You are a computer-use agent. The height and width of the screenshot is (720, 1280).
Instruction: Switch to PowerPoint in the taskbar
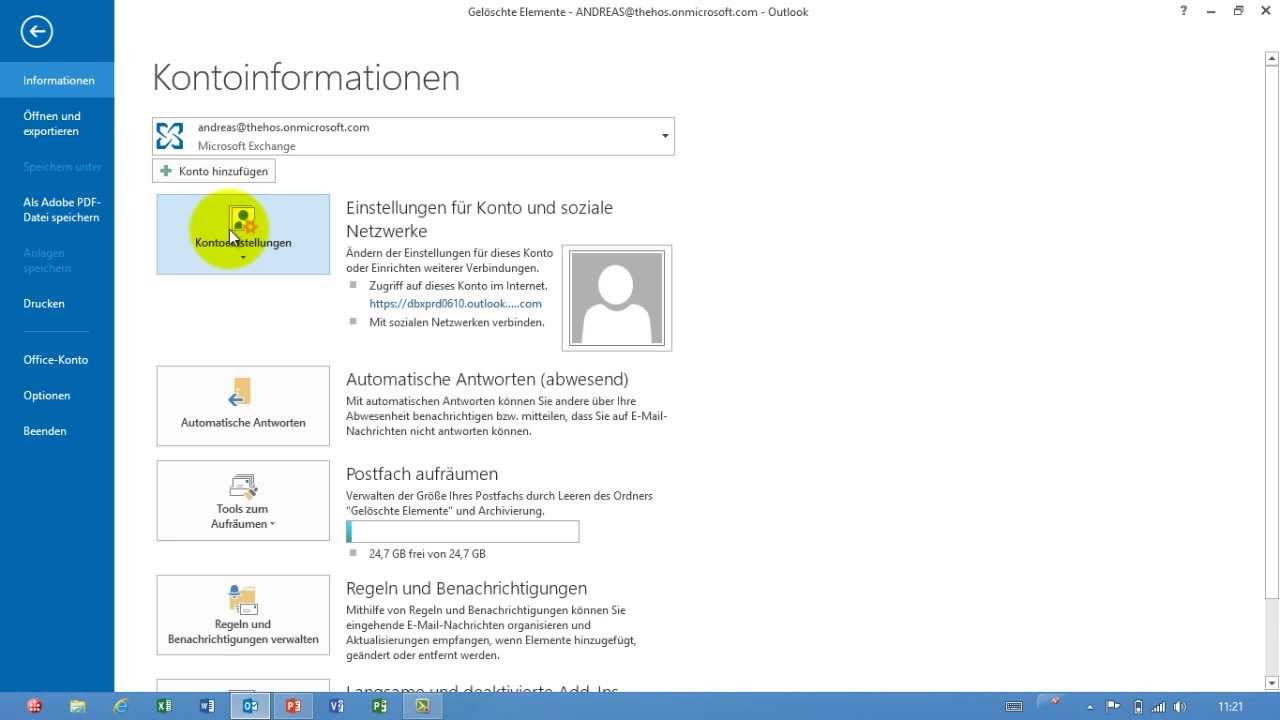coord(293,706)
